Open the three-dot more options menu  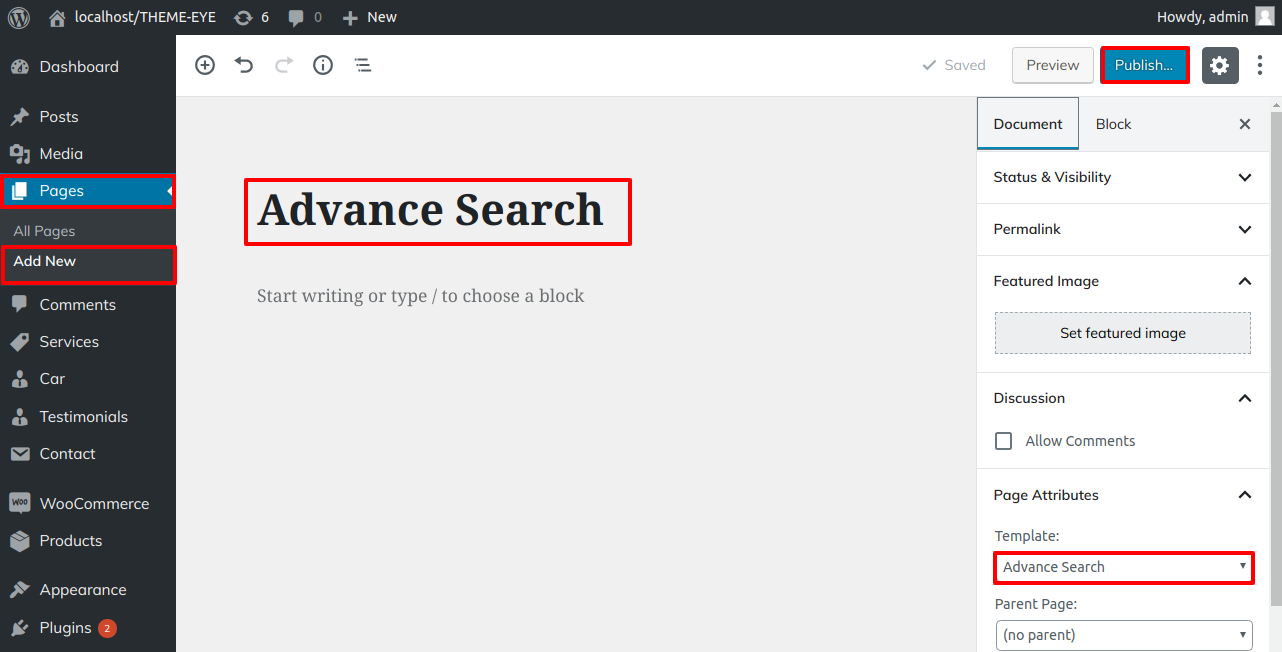click(x=1259, y=65)
